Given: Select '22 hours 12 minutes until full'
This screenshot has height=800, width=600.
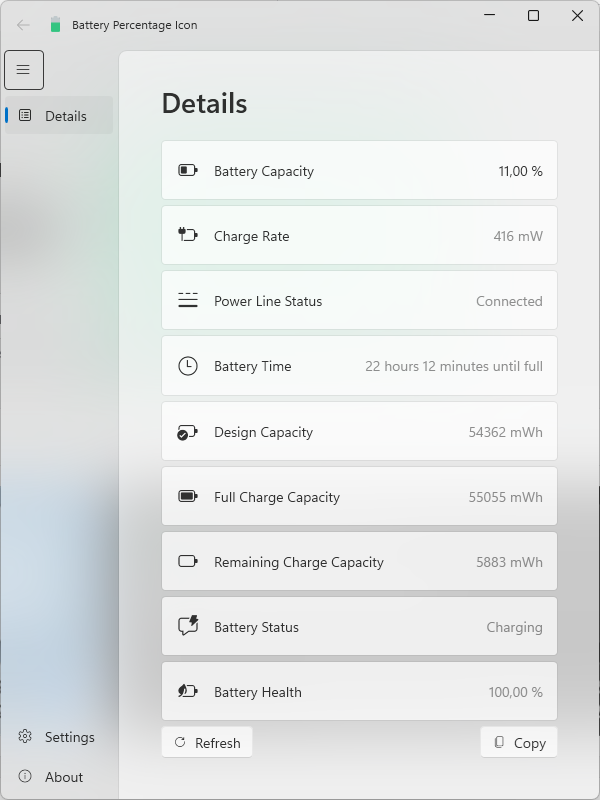Looking at the screenshot, I should pyautogui.click(x=454, y=366).
